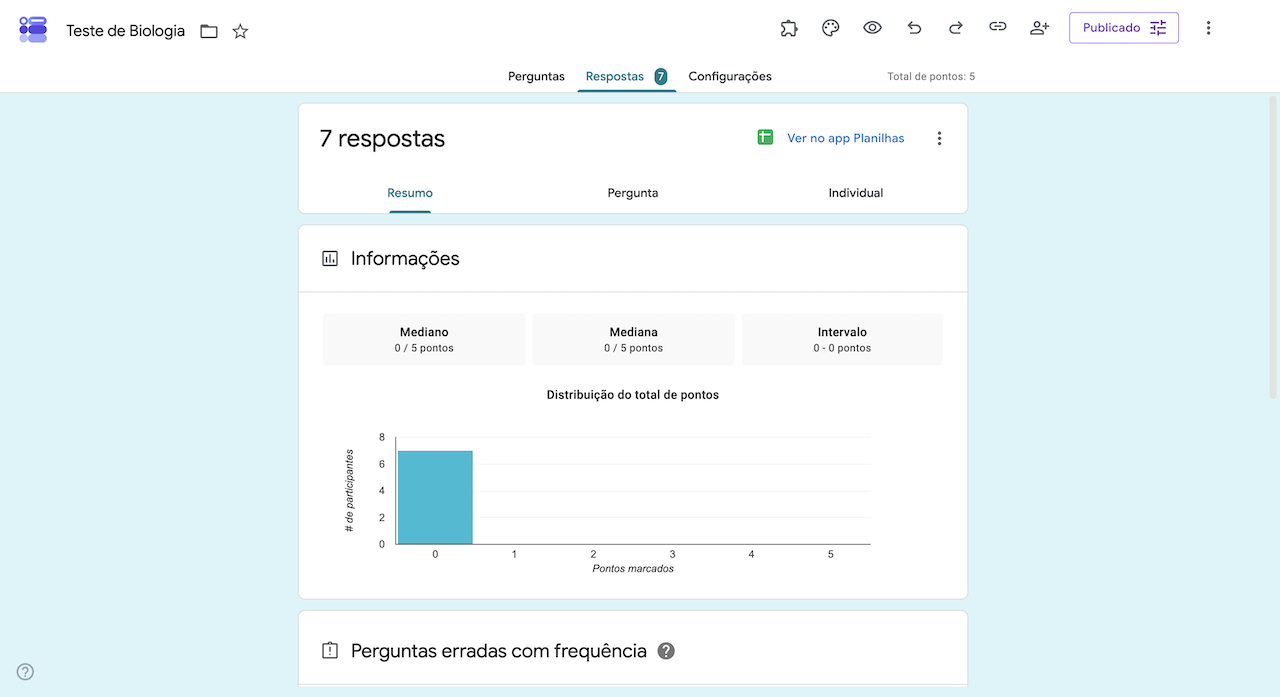1280x697 pixels.
Task: Open the Google Forms home icon
Action: 33,29
